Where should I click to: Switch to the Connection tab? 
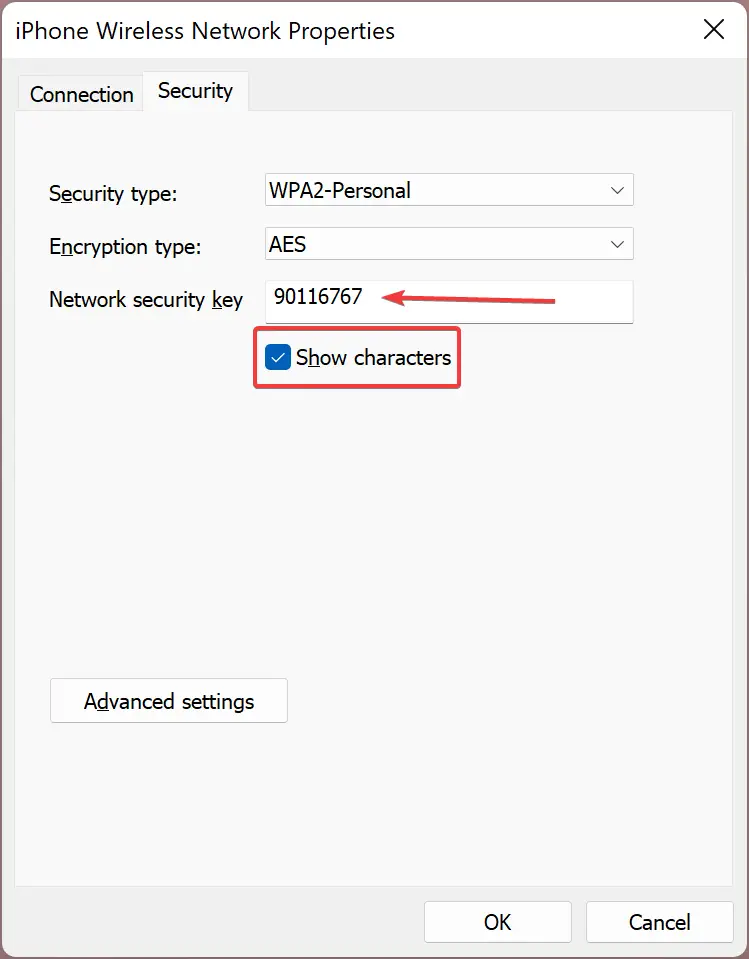click(x=81, y=94)
